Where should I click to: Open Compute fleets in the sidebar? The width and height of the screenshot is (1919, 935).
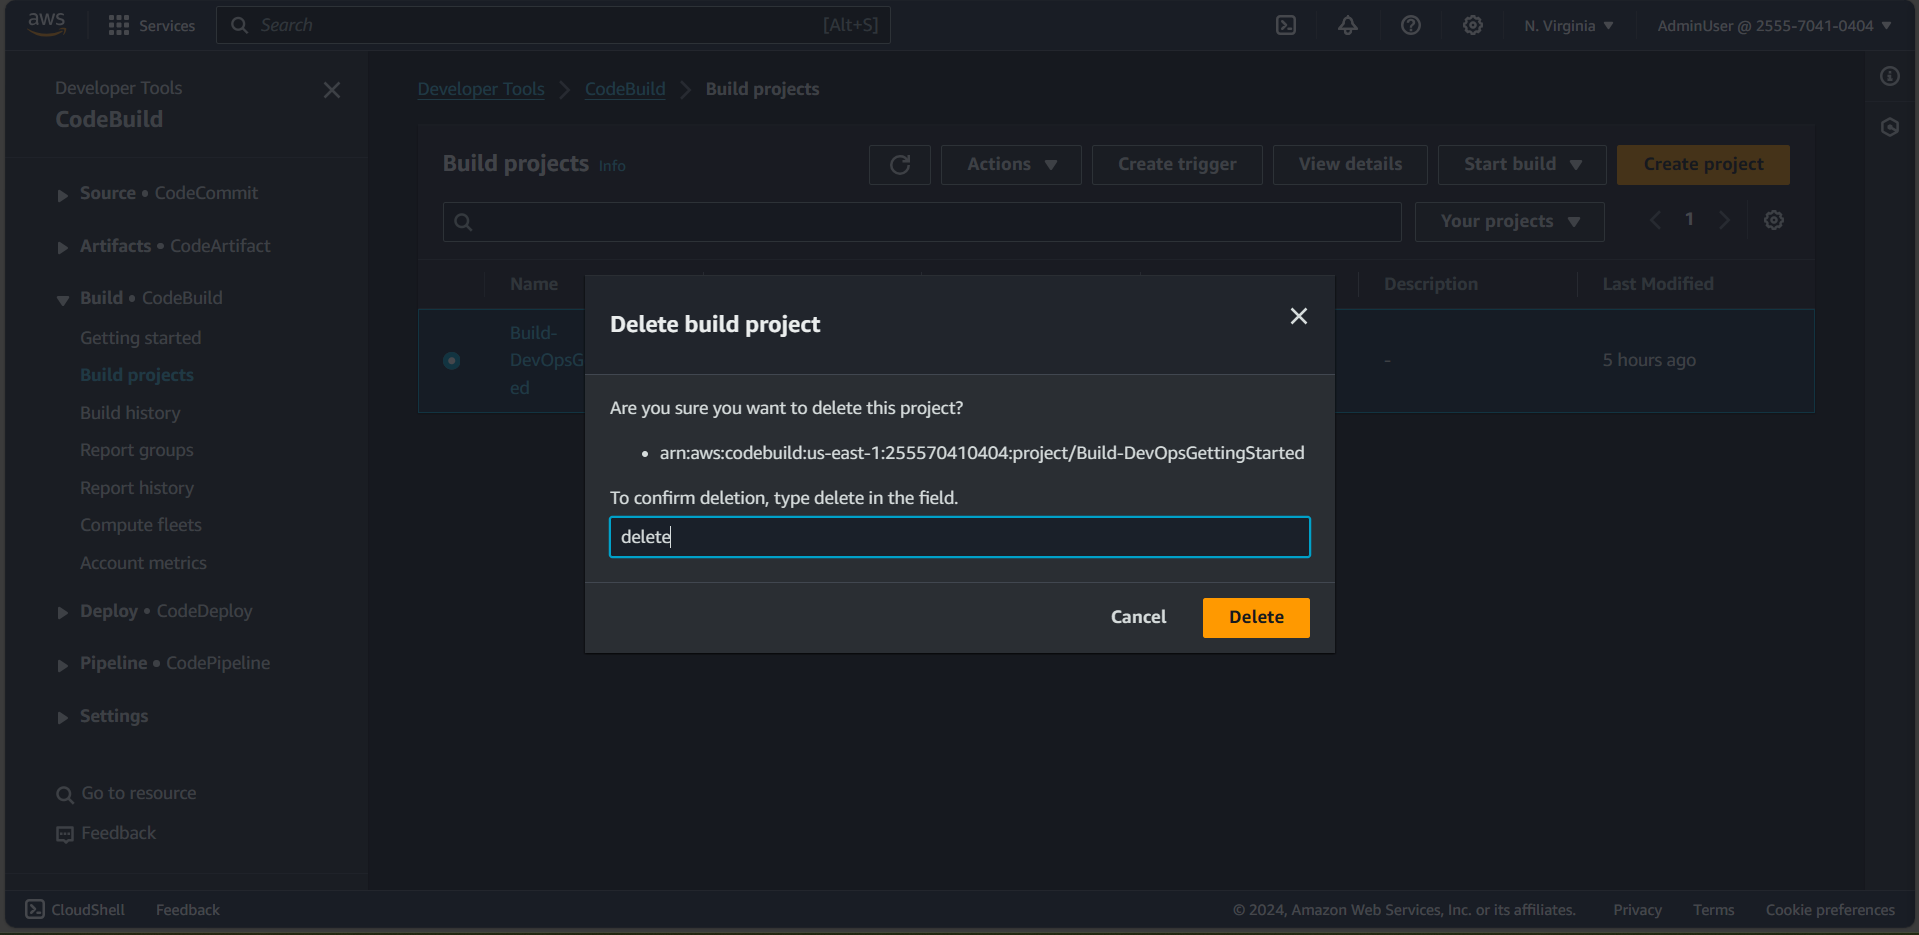pos(141,525)
